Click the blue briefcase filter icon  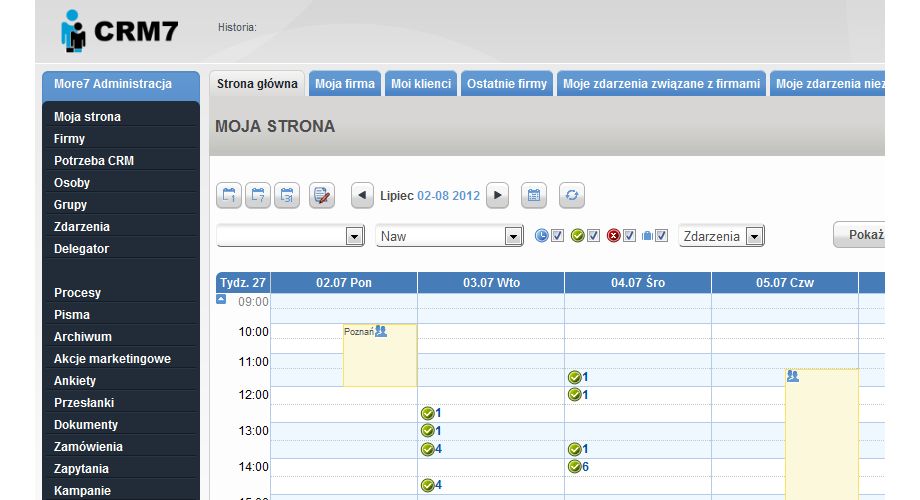pos(647,236)
